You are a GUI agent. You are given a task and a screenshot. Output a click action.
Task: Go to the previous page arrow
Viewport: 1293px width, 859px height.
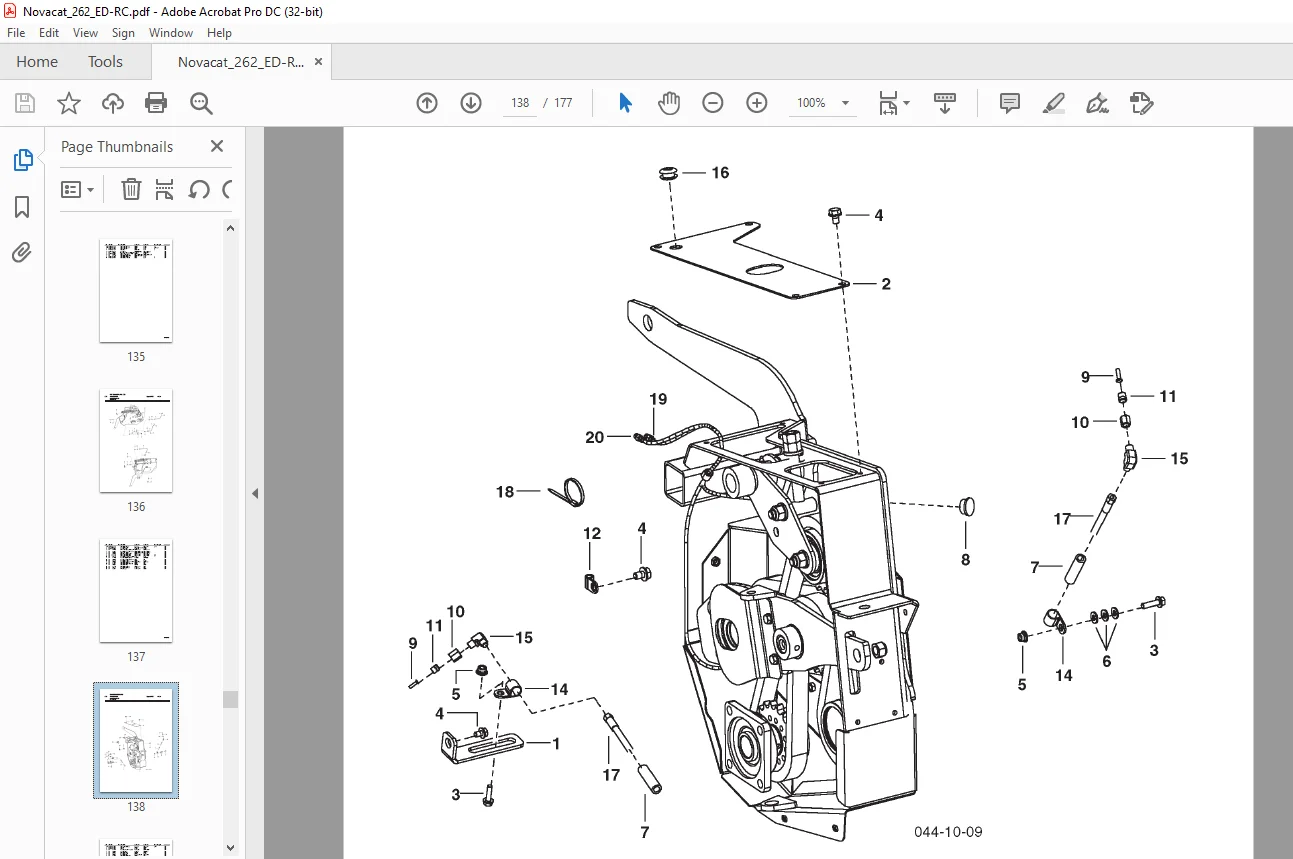pyautogui.click(x=427, y=103)
